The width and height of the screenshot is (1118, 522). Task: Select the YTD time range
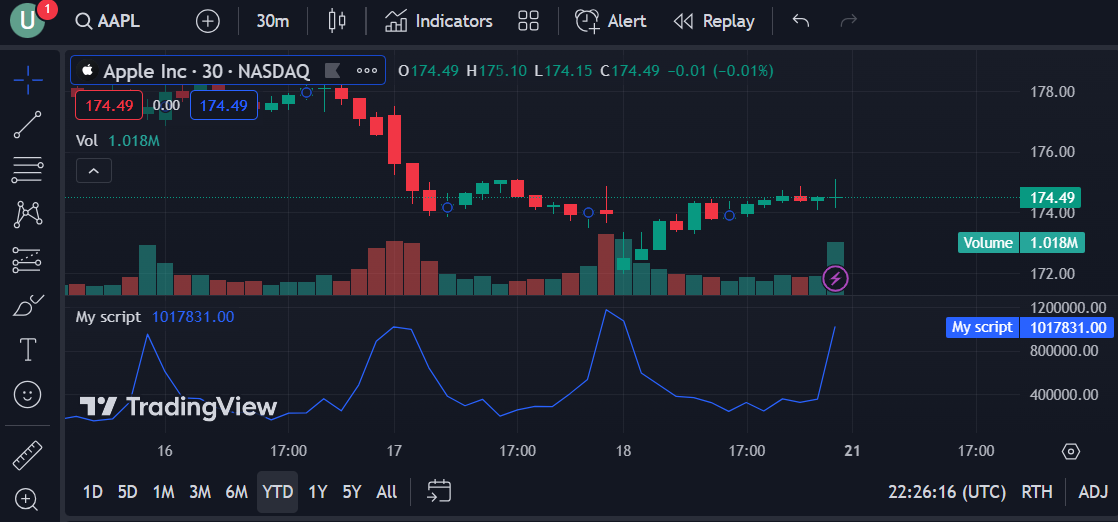tap(277, 491)
